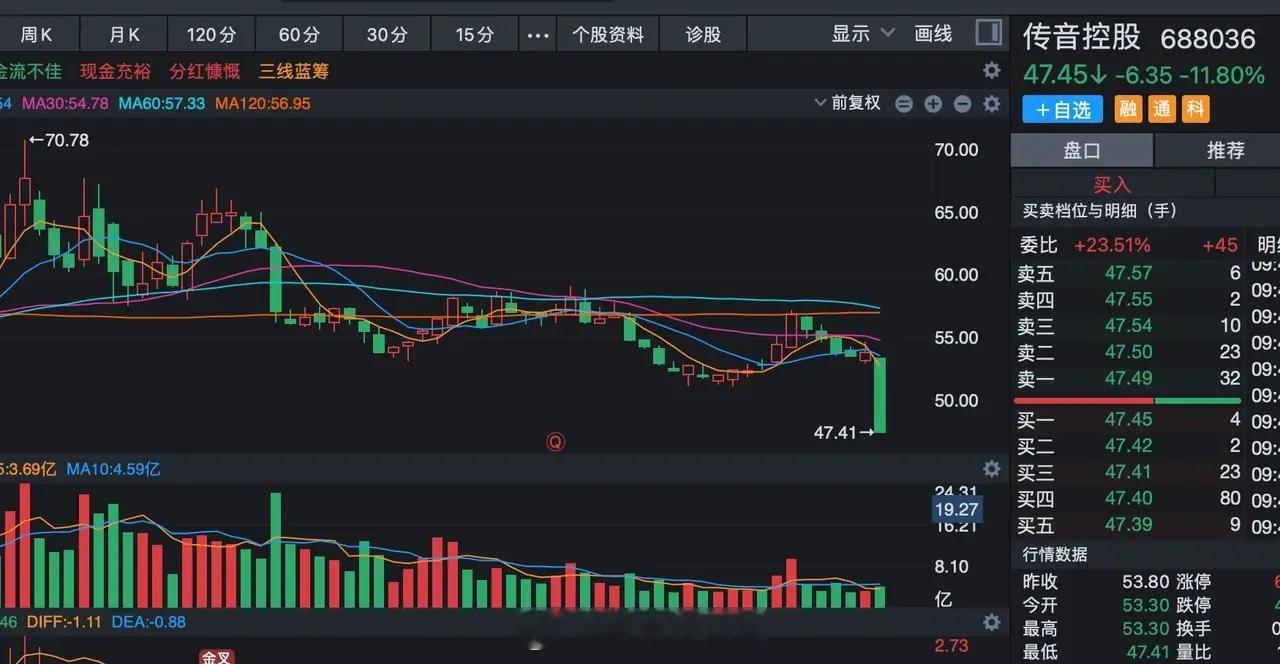Click the latest large green candlestick
Image resolution: width=1280 pixels, height=664 pixels.
[879, 395]
